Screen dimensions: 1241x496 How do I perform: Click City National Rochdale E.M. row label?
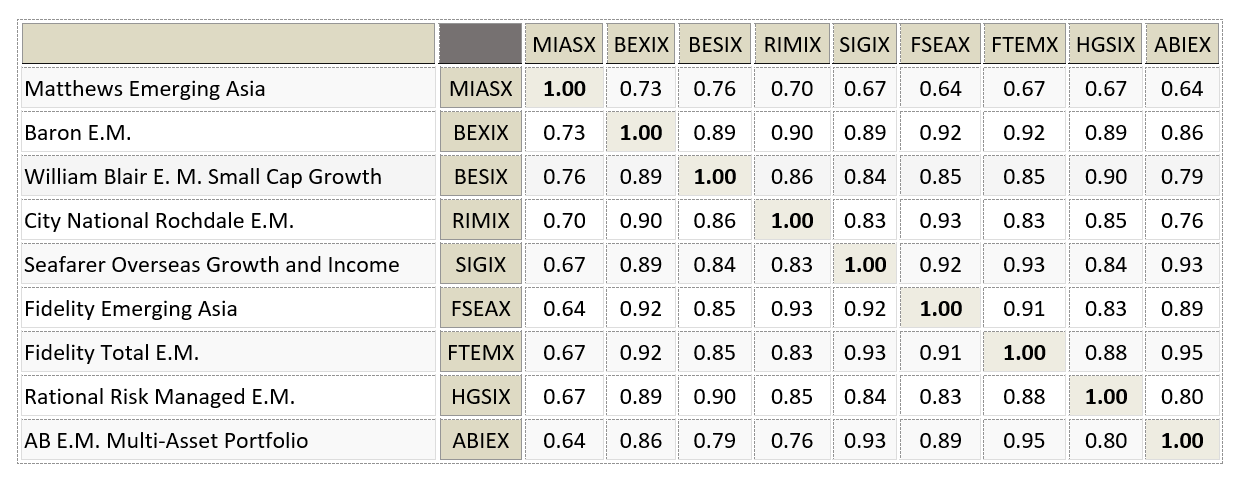[159, 220]
